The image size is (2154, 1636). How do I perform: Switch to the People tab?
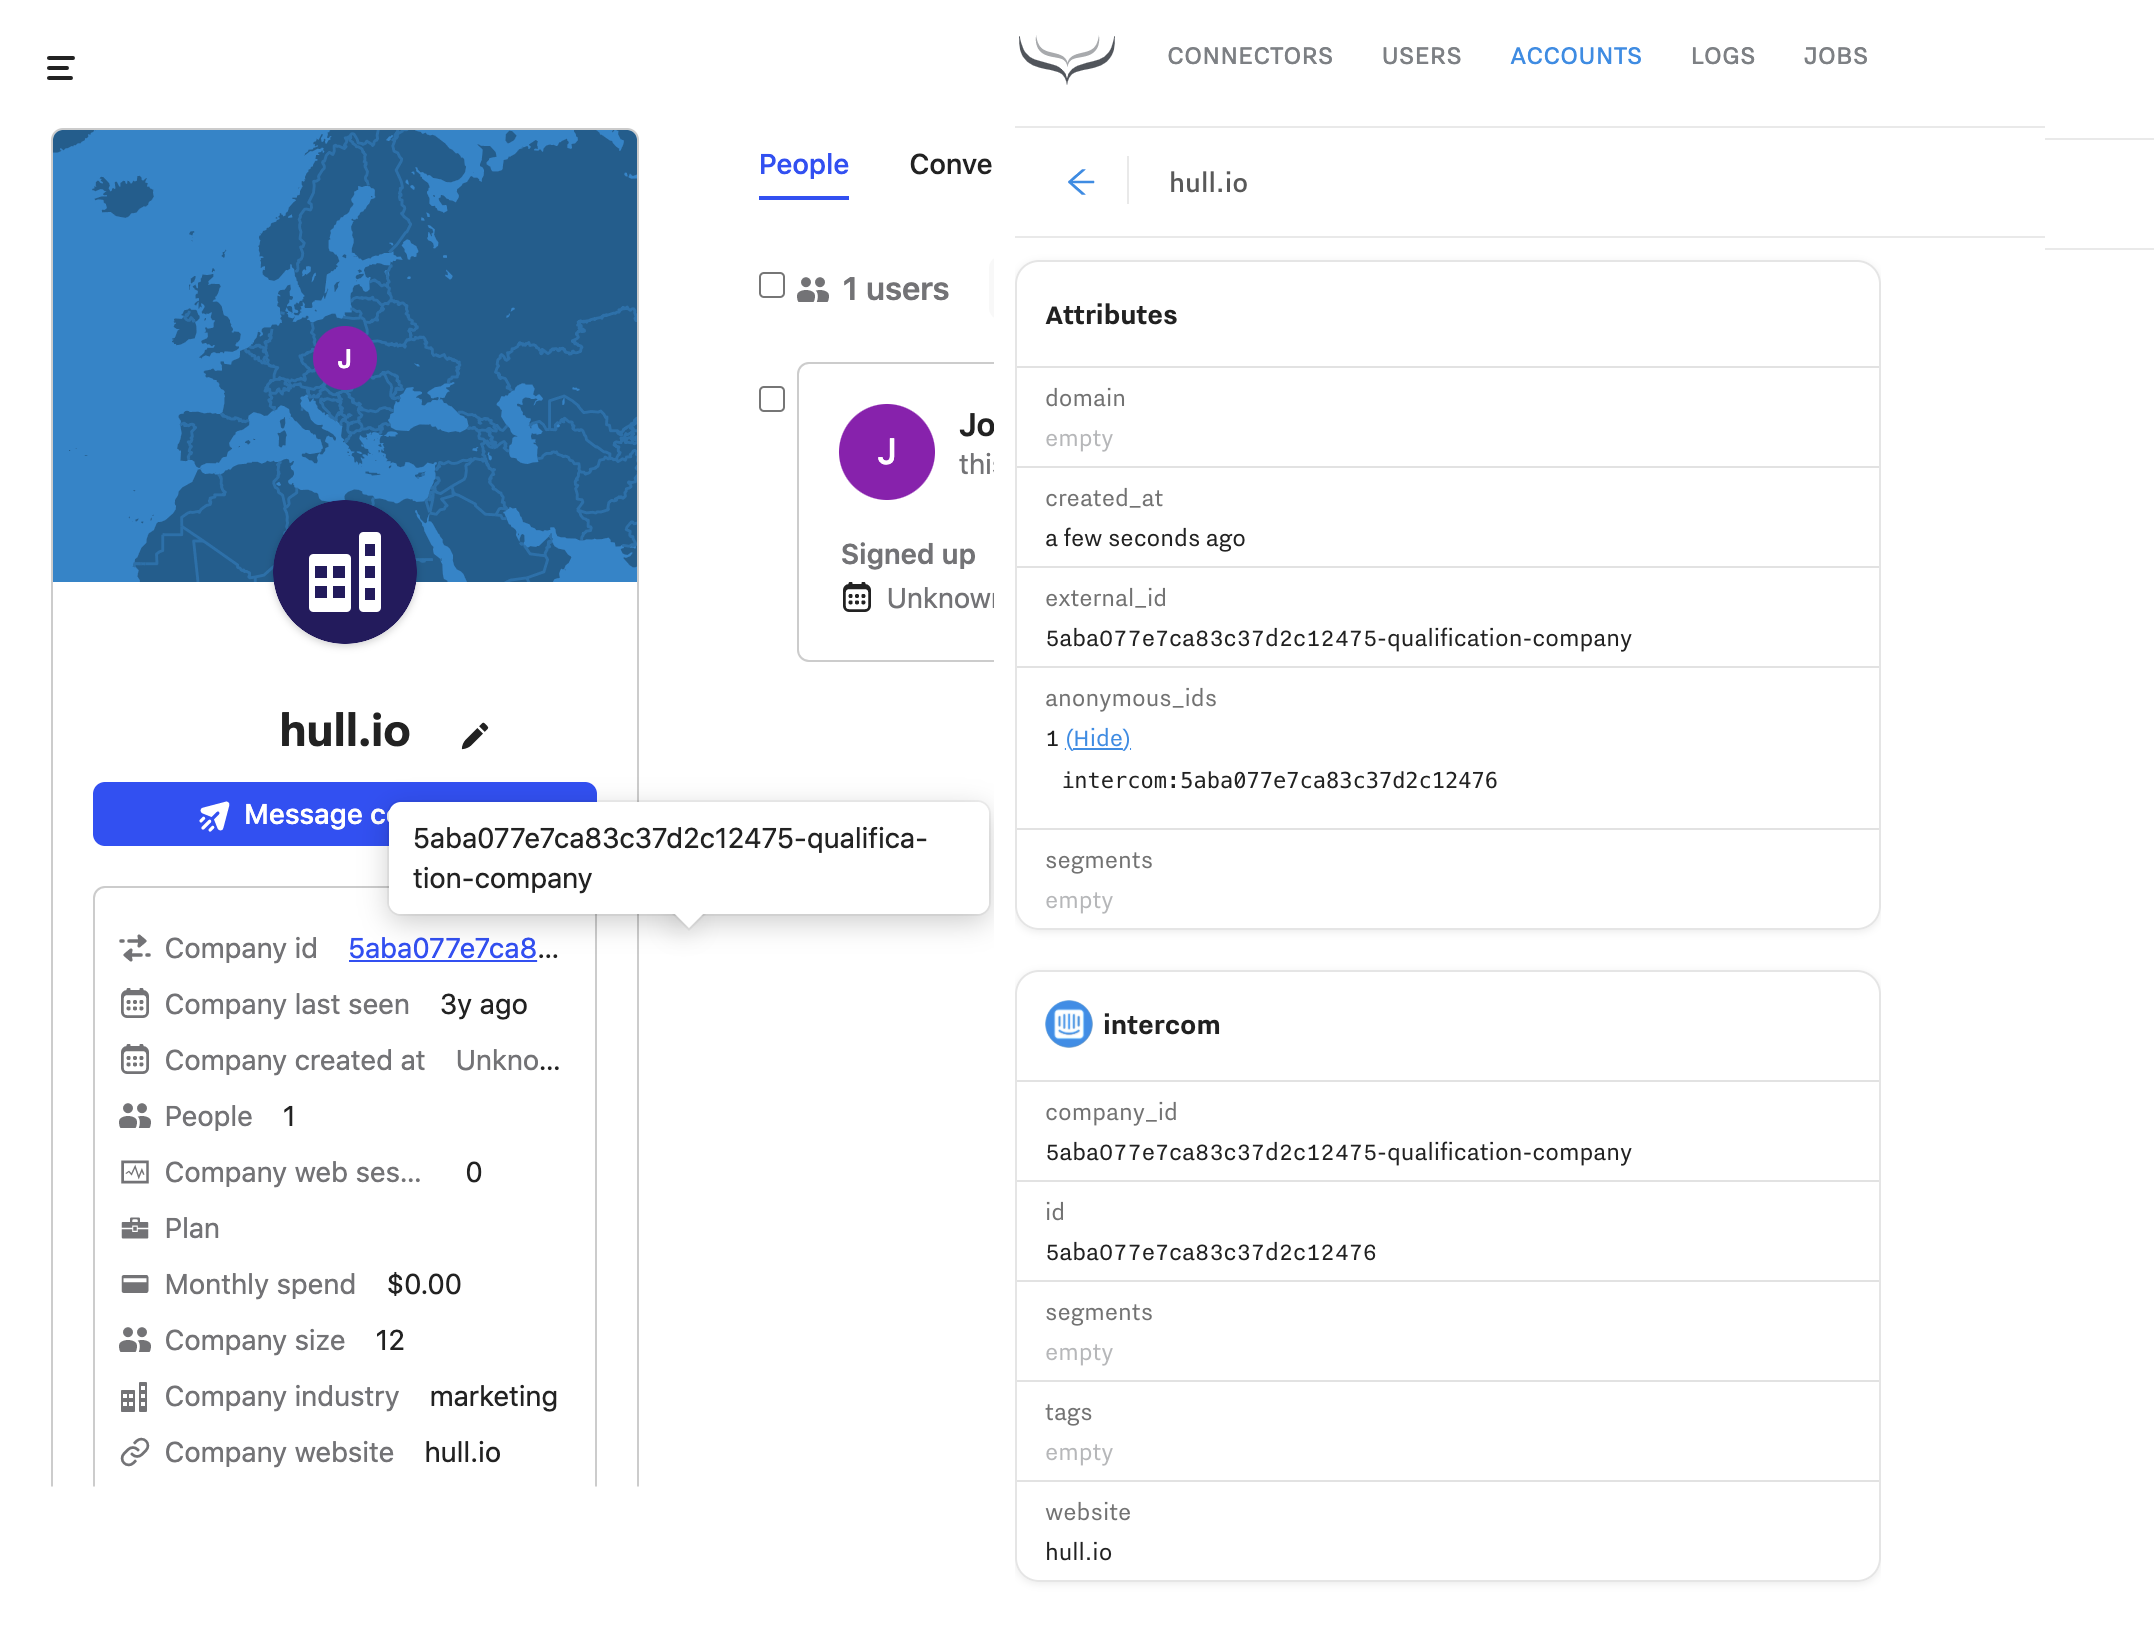803,165
